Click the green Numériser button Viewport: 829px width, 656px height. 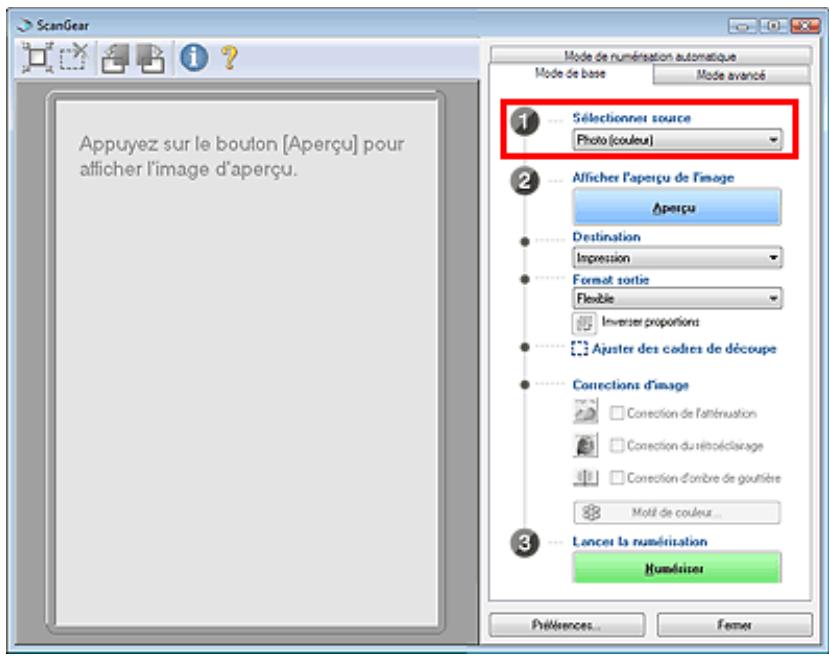[x=677, y=568]
